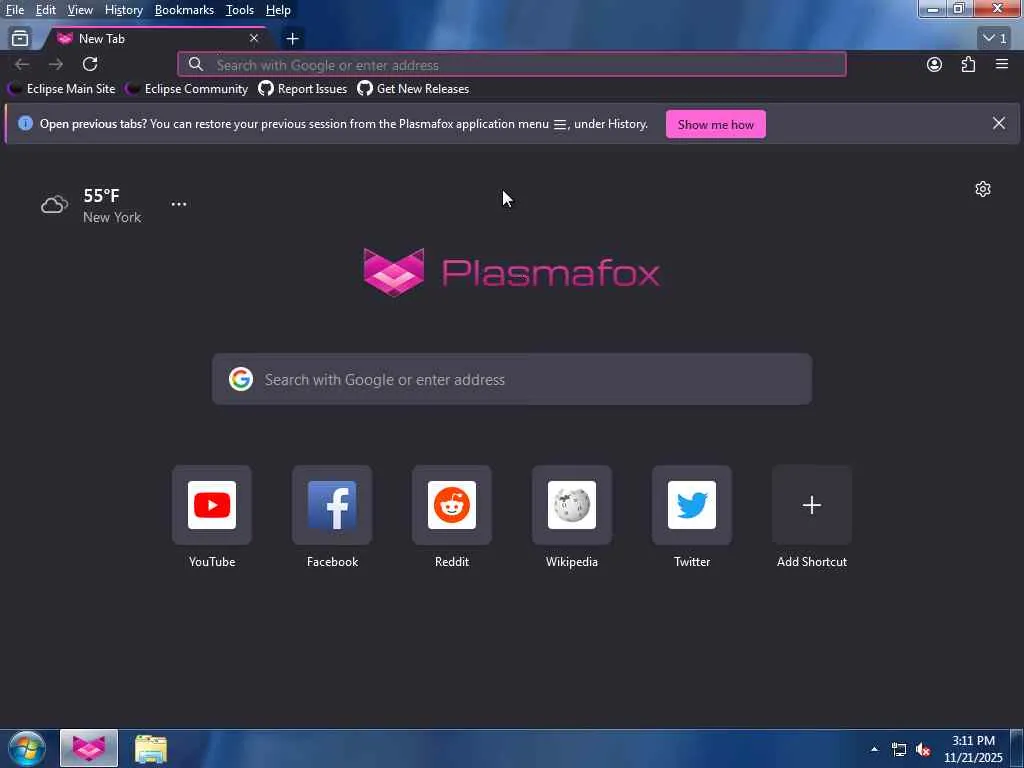Open Eclipse Main Site bookmark
The width and height of the screenshot is (1024, 768).
tap(63, 89)
